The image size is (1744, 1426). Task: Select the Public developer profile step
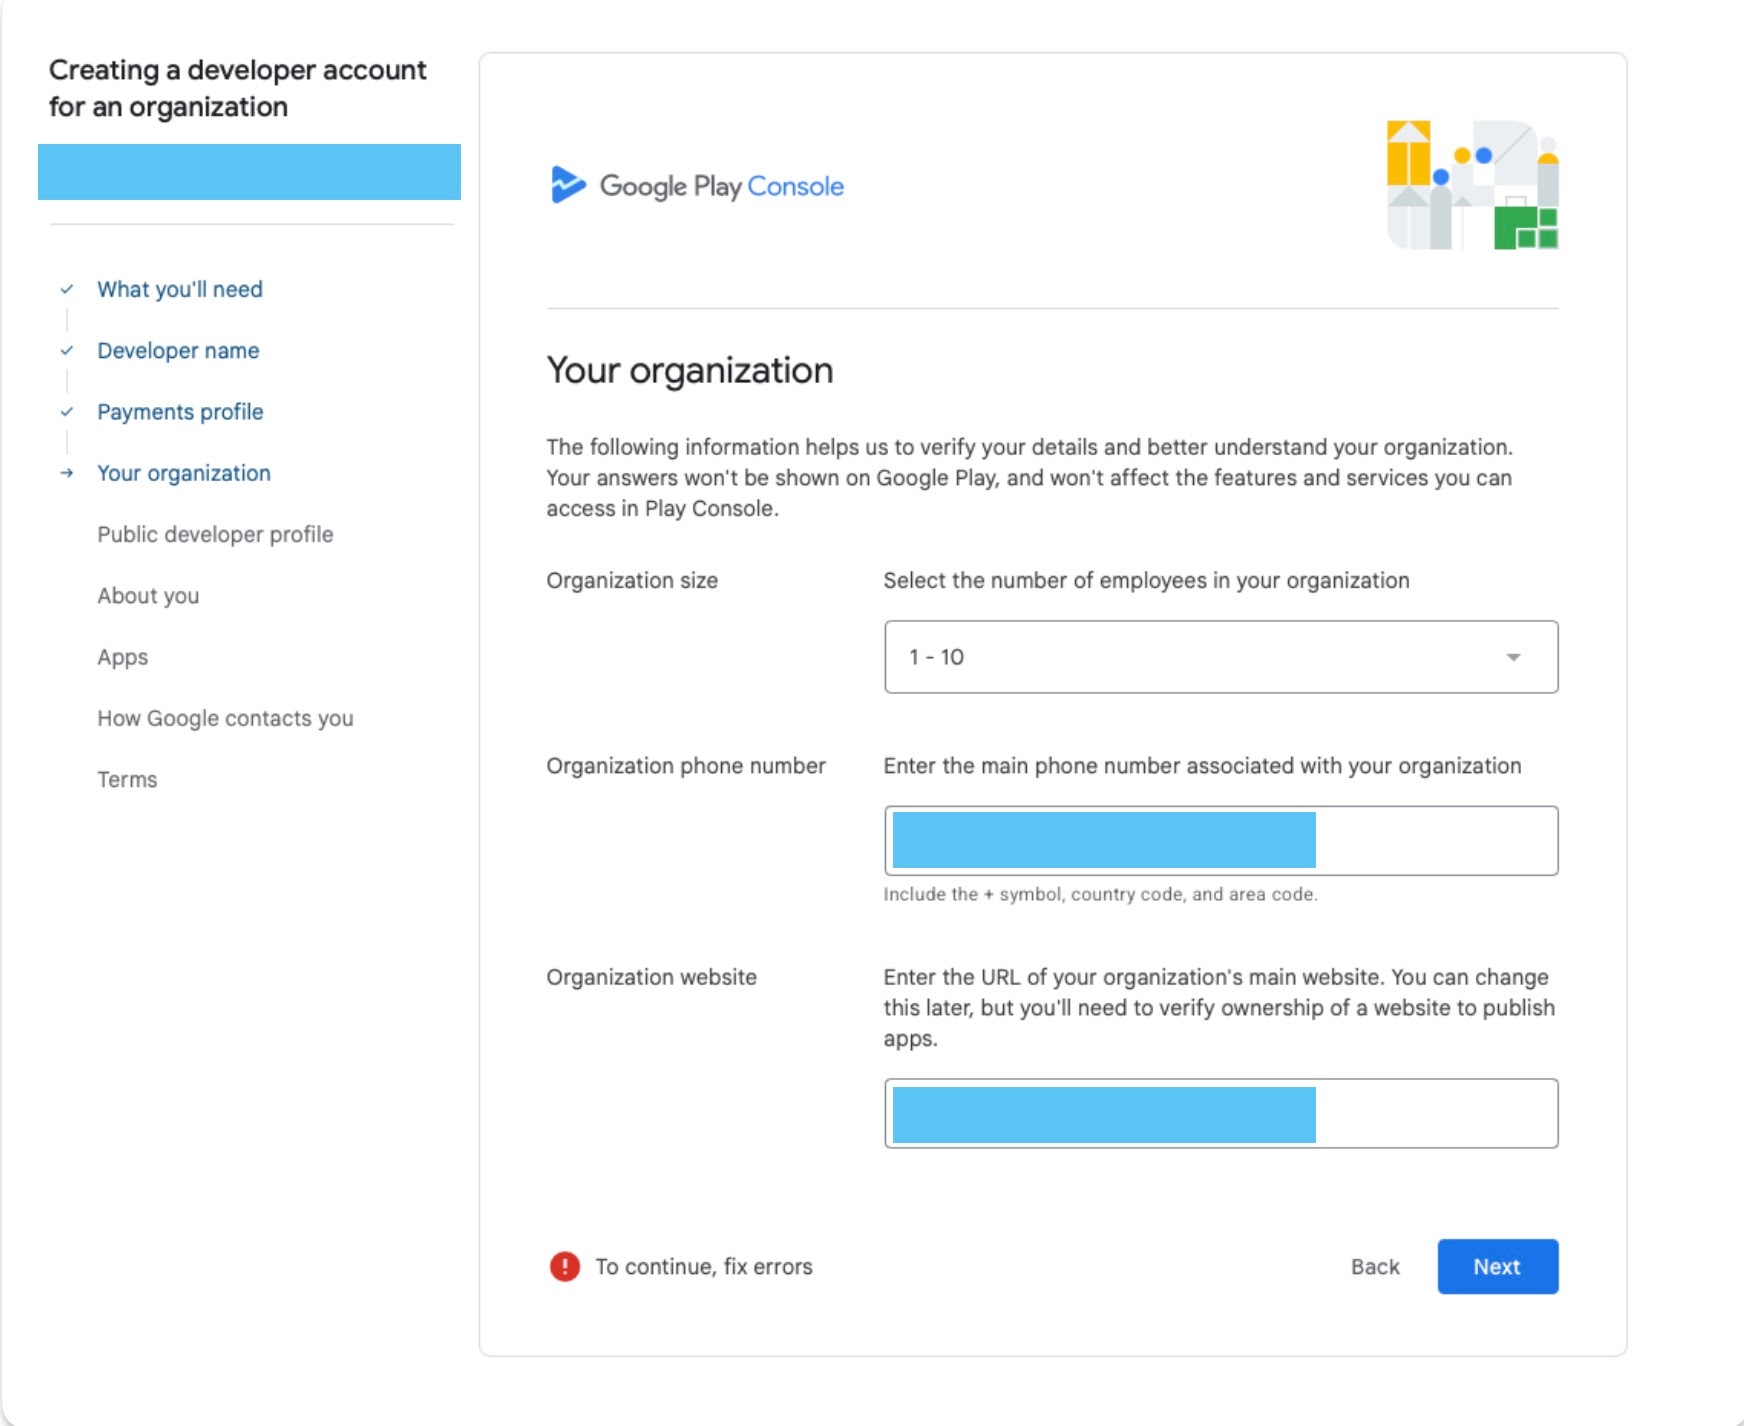pyautogui.click(x=214, y=535)
